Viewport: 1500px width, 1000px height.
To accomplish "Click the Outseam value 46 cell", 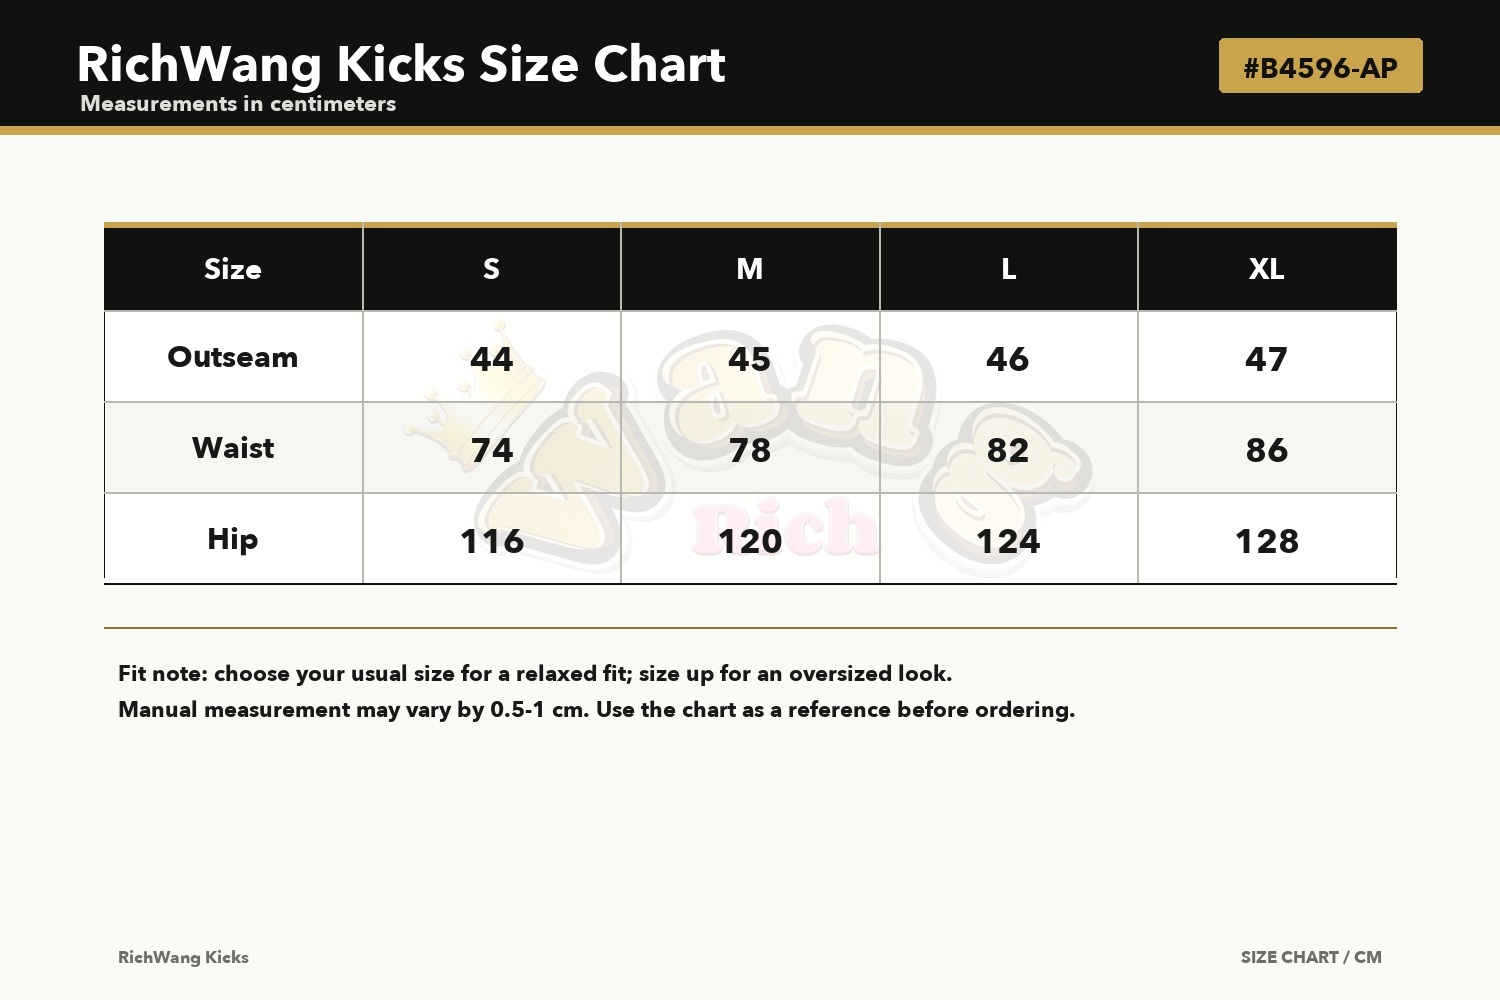I will pos(1009,357).
